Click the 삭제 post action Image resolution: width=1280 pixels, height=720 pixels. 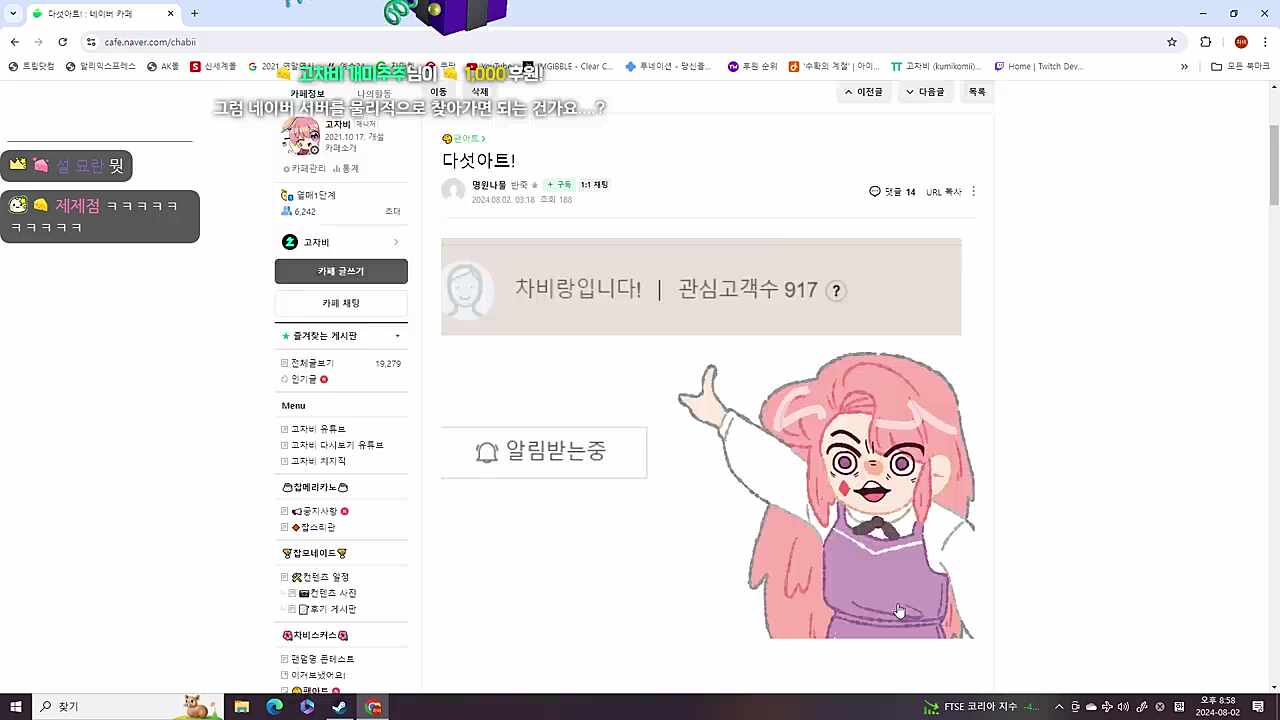tap(480, 92)
